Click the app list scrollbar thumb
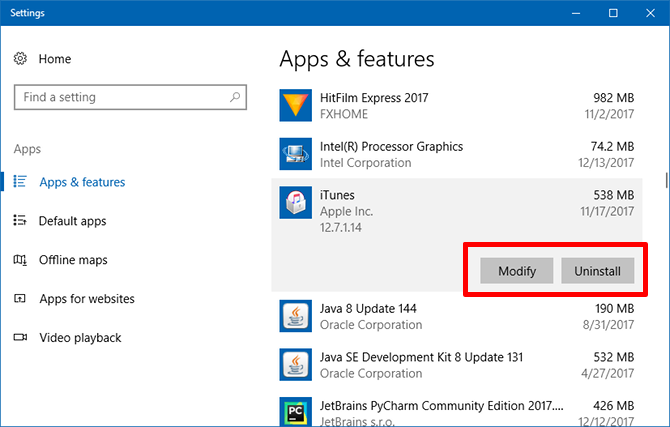Screen dimensions: 670x427 tap(666, 180)
